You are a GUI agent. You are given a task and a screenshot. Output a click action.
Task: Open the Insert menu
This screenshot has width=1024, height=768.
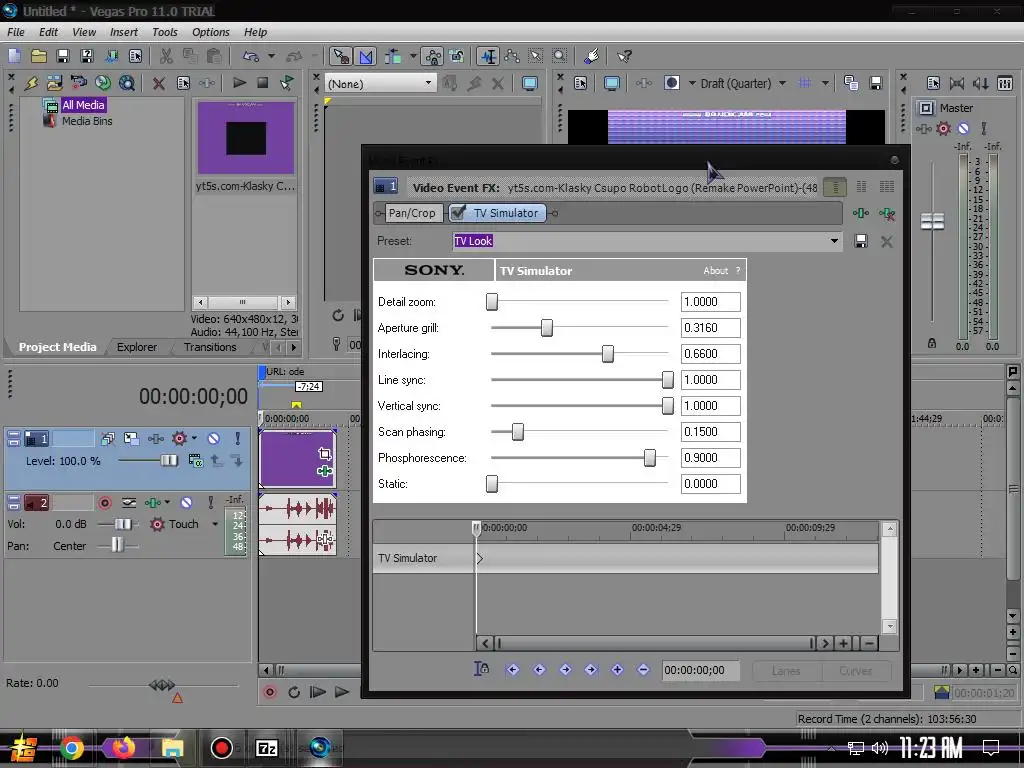click(123, 32)
